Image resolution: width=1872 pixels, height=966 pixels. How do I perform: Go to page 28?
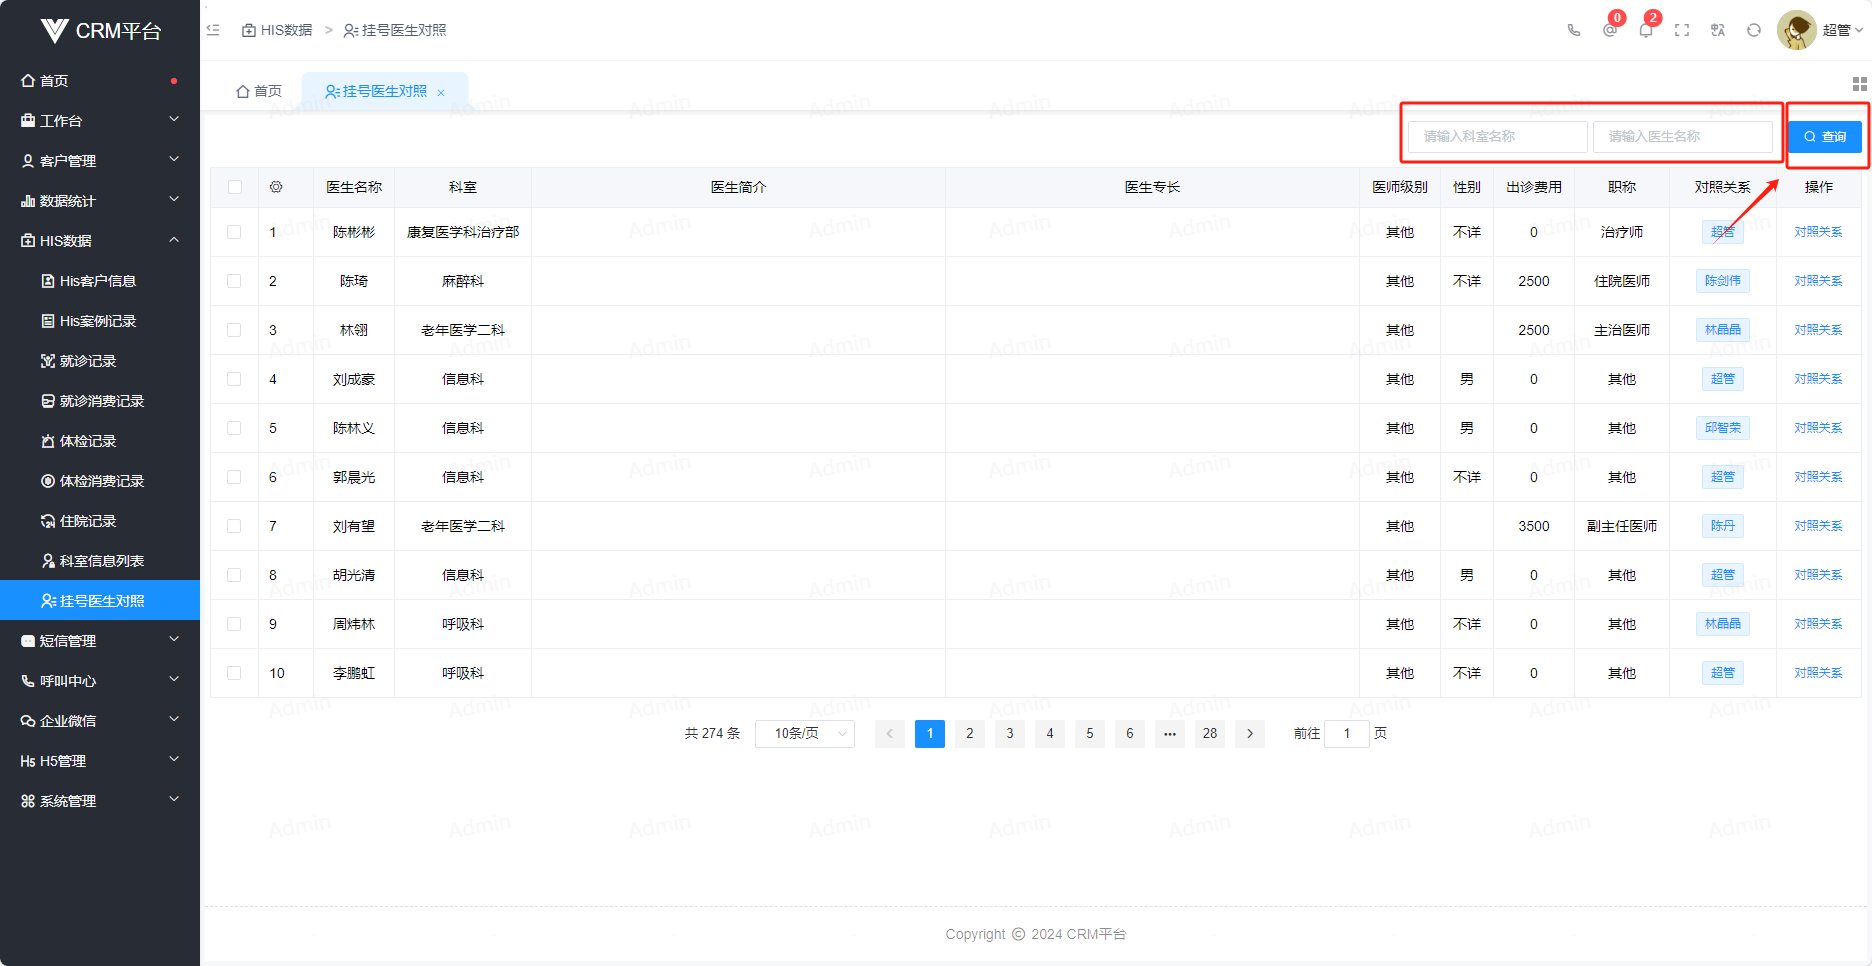pos(1210,734)
